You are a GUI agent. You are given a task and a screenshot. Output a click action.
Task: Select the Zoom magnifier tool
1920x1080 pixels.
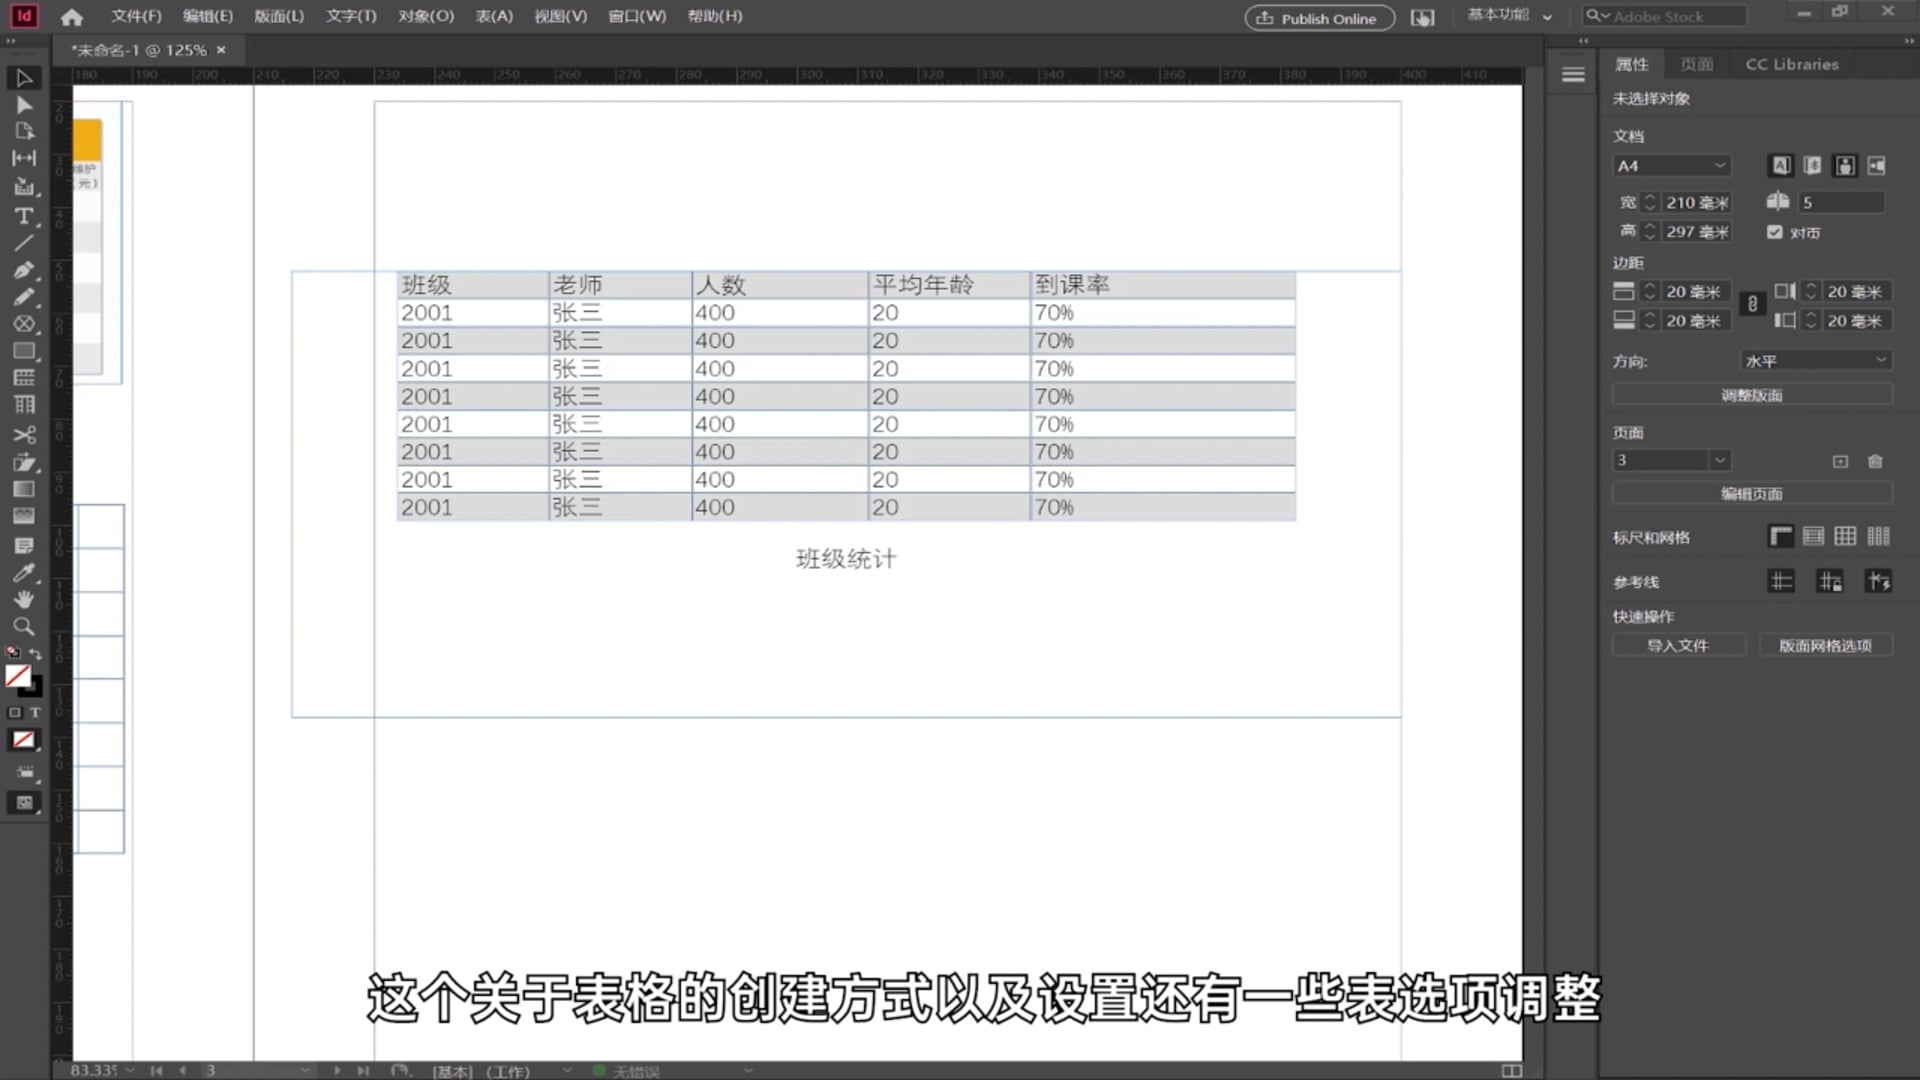(24, 627)
